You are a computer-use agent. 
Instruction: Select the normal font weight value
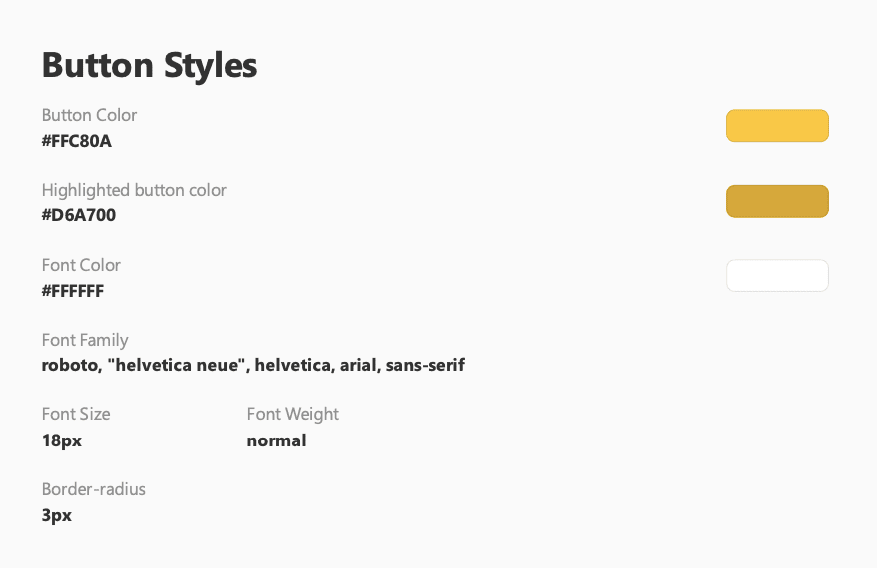(276, 440)
